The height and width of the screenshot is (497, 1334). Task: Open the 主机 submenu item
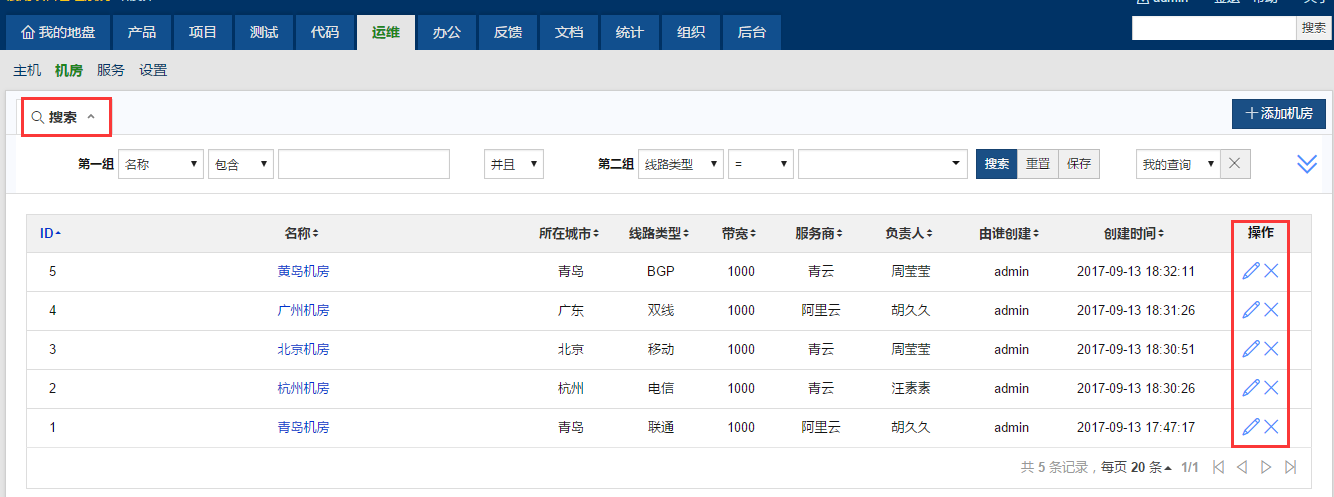(27, 70)
